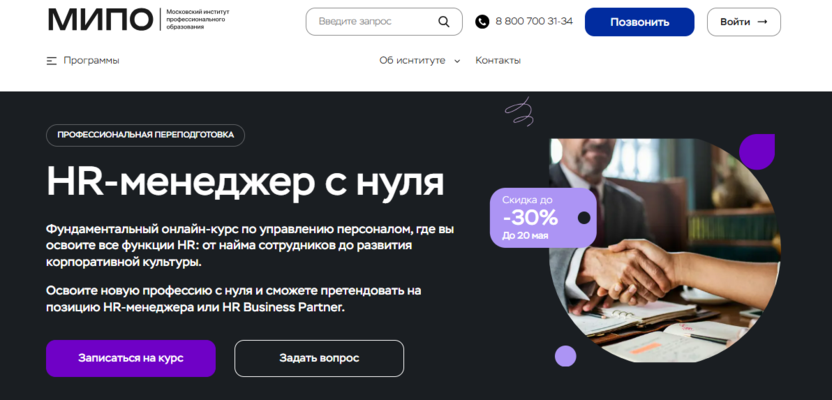Click the squiggle decoration above the photo
Screen dimensions: 832x400
click(519, 112)
